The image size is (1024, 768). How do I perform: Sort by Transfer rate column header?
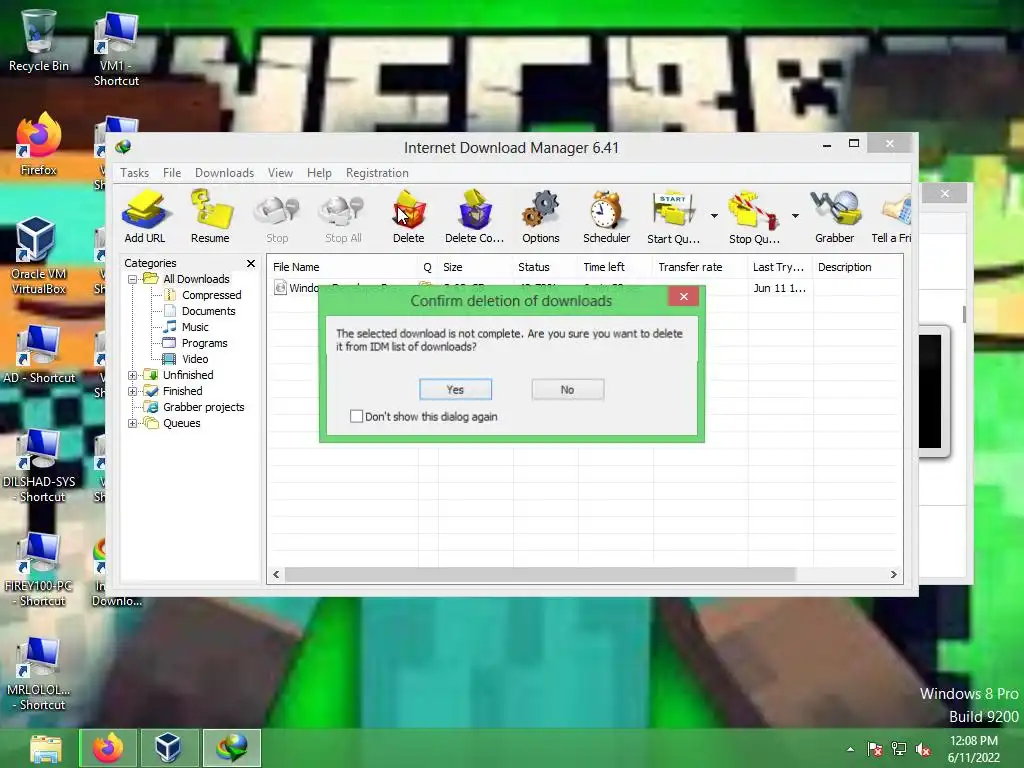point(700,267)
